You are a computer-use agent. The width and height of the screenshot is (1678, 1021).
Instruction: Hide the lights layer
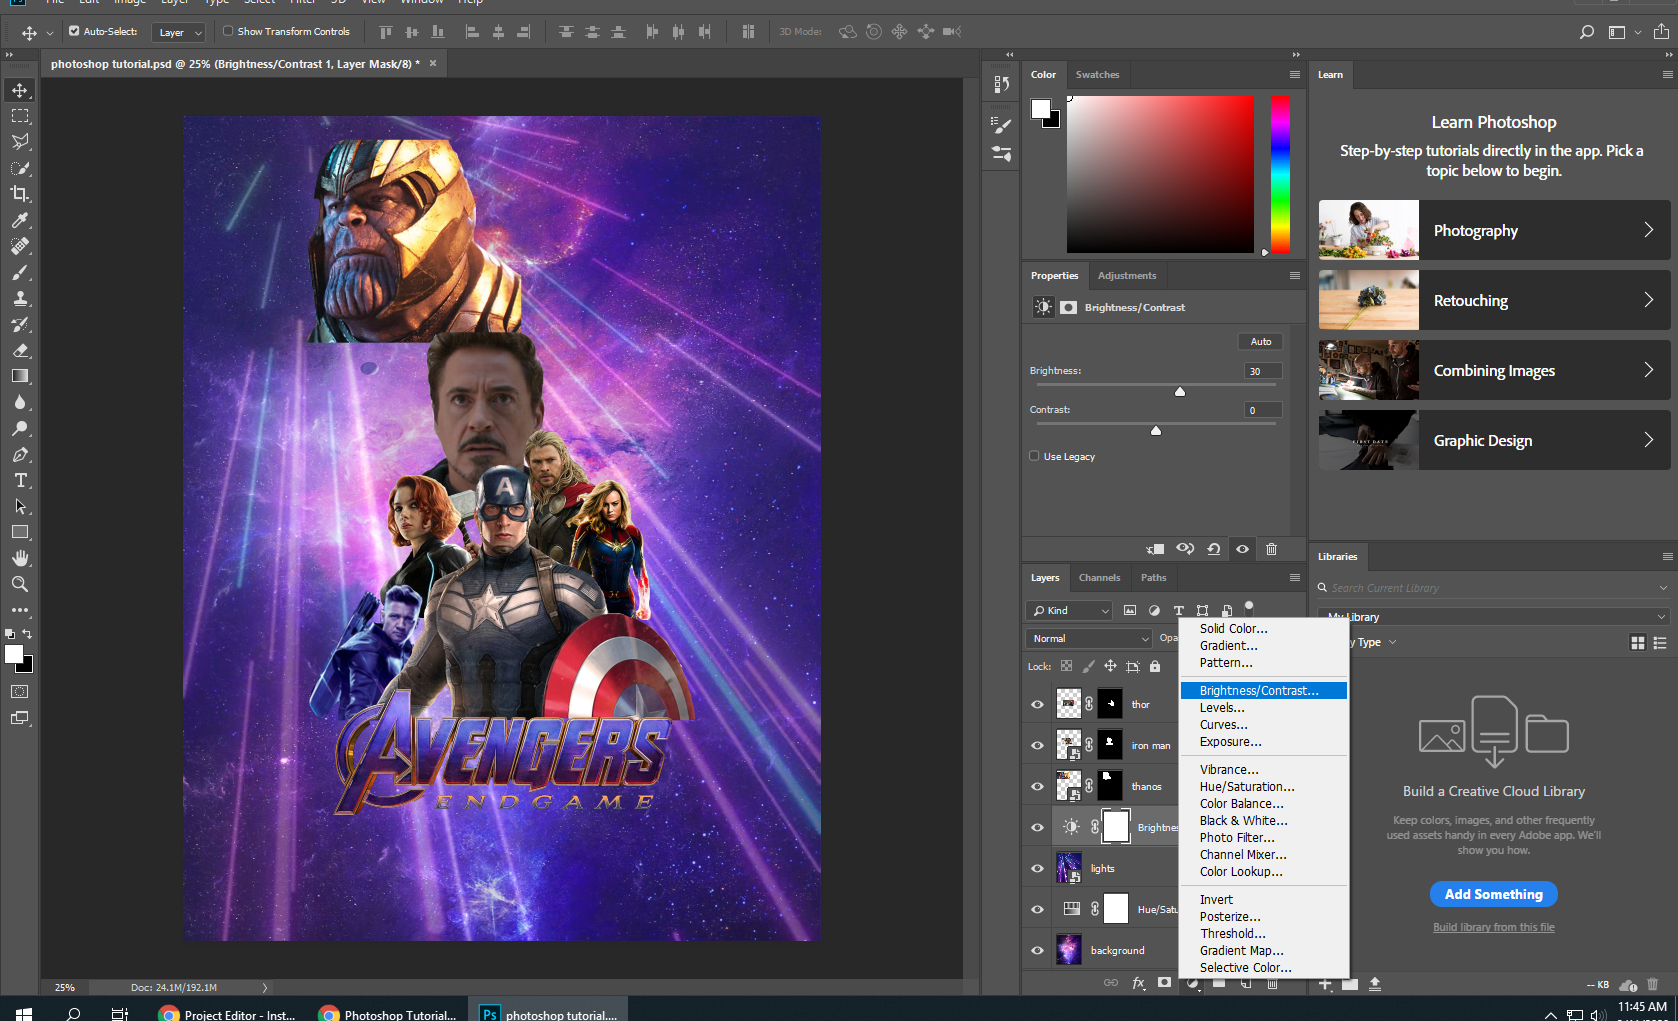(1037, 869)
